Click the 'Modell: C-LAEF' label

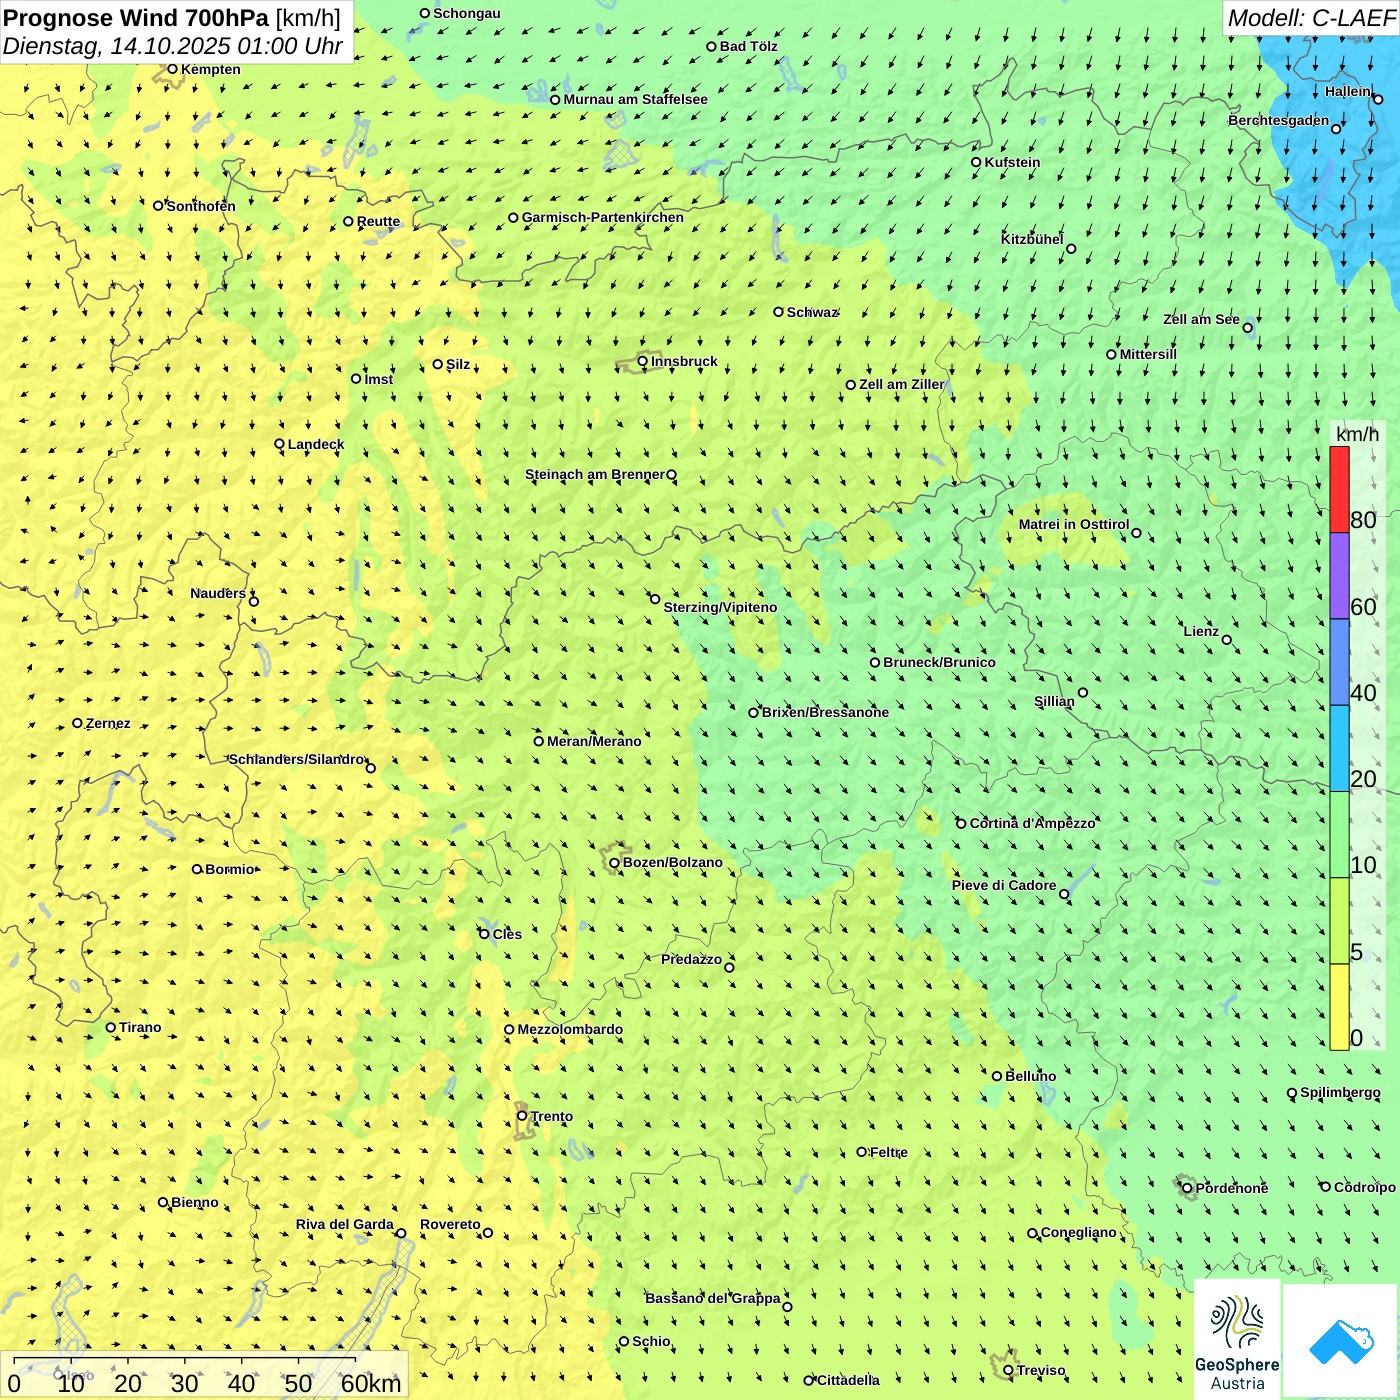1311,18
